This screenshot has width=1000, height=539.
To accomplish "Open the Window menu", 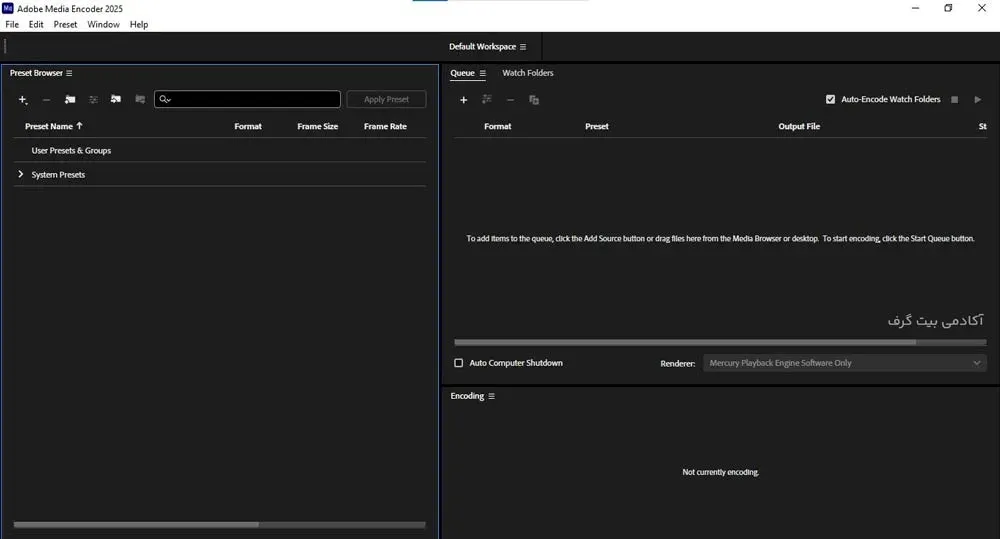I will (x=103, y=24).
